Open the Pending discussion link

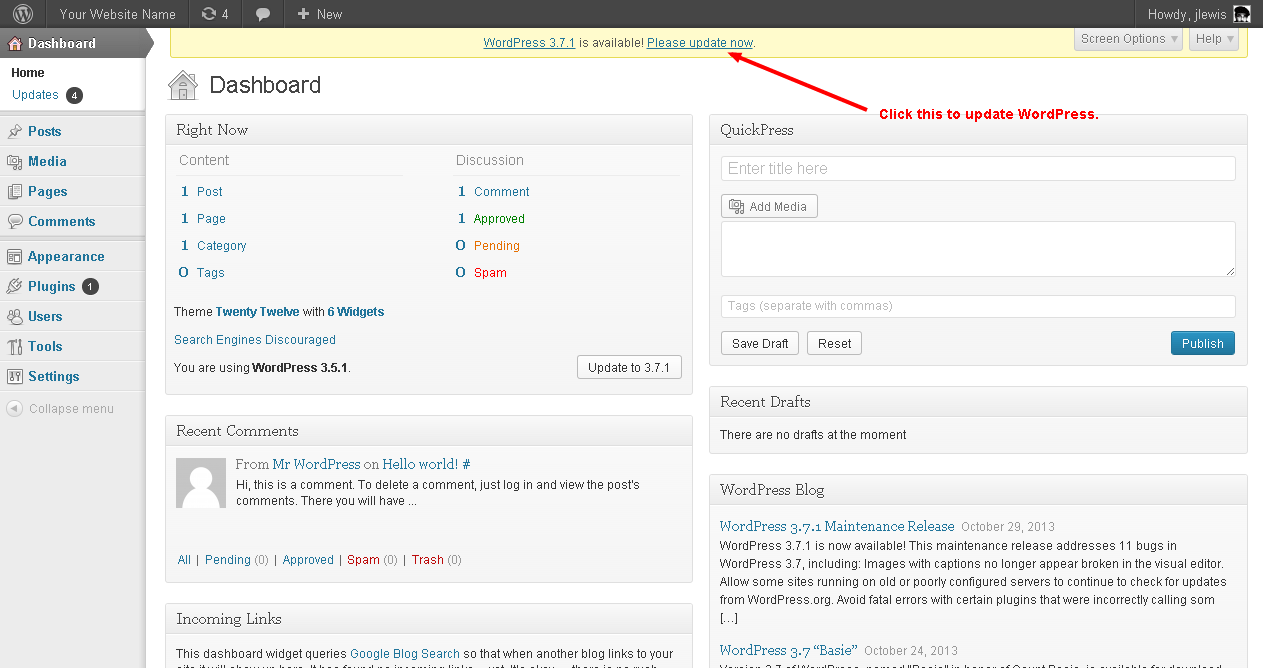(497, 246)
